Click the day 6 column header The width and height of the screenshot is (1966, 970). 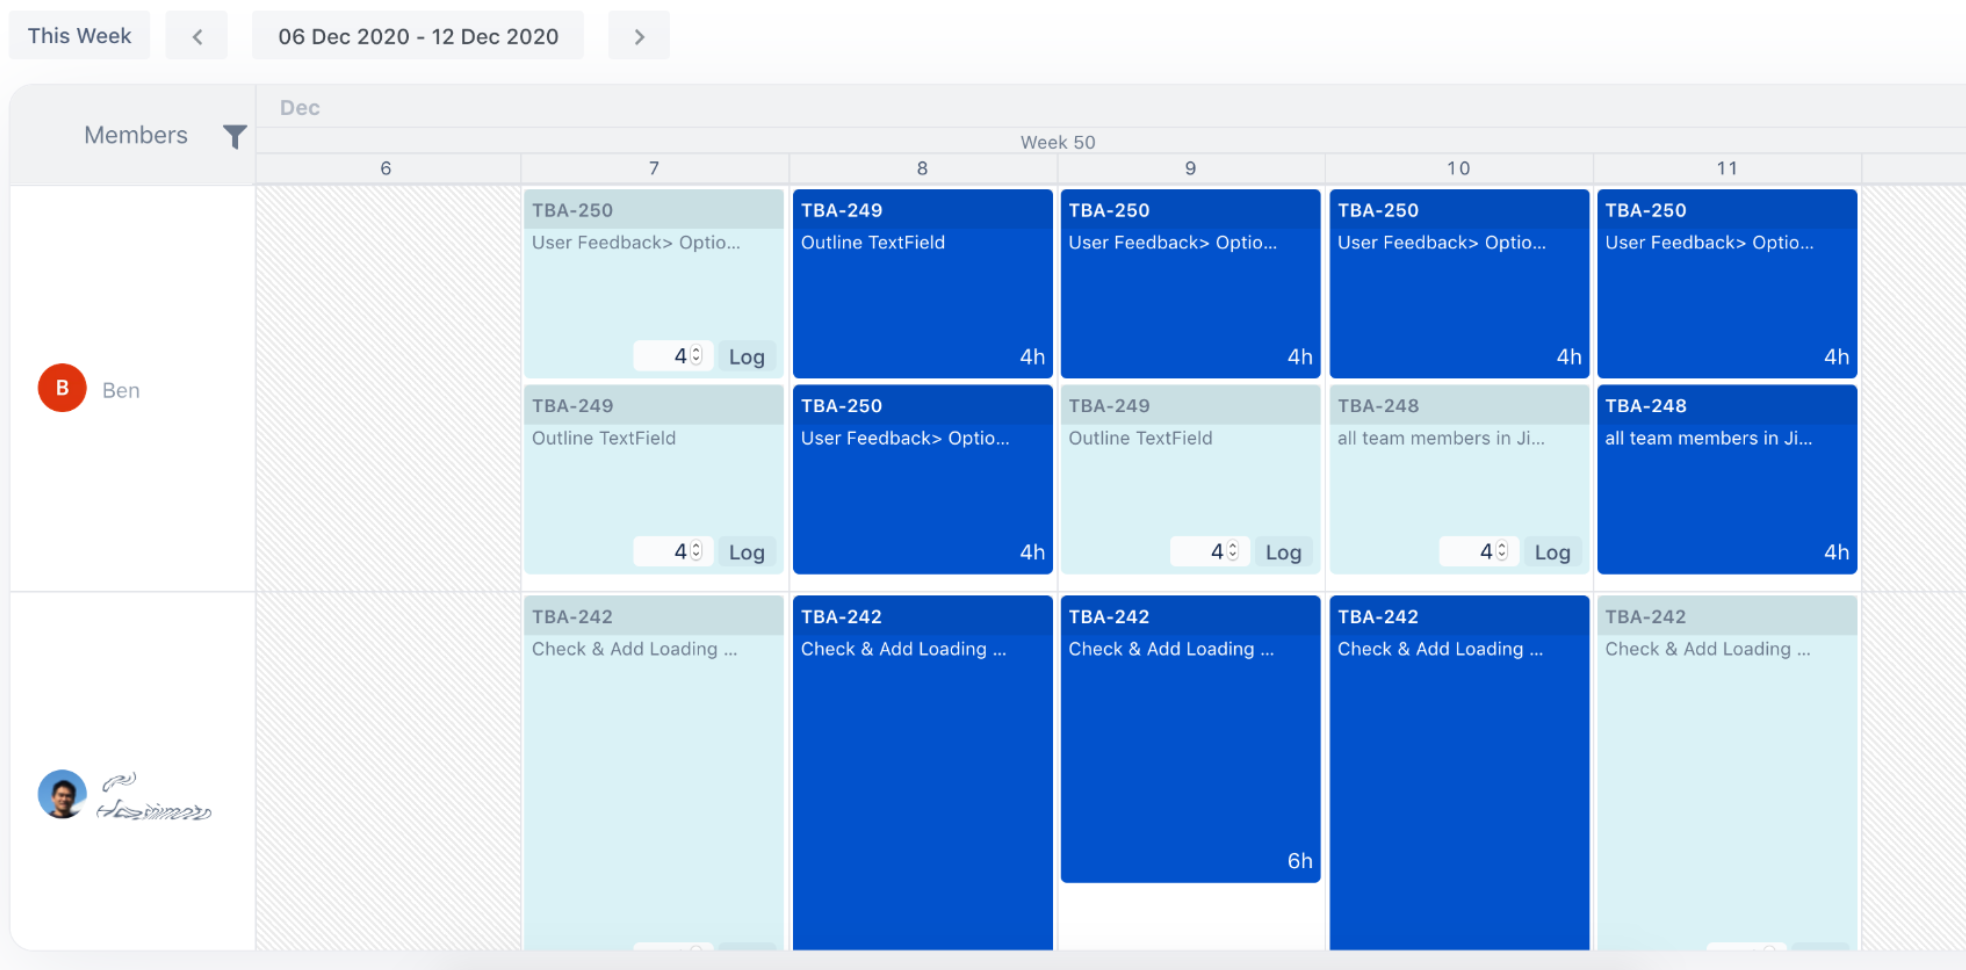click(x=387, y=168)
